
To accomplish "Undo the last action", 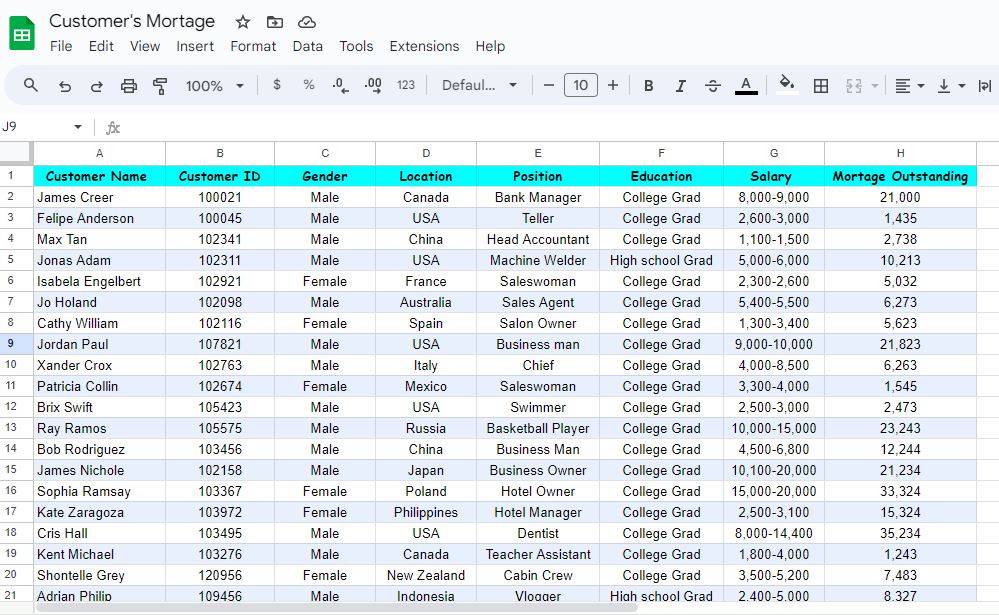I will click(x=64, y=85).
